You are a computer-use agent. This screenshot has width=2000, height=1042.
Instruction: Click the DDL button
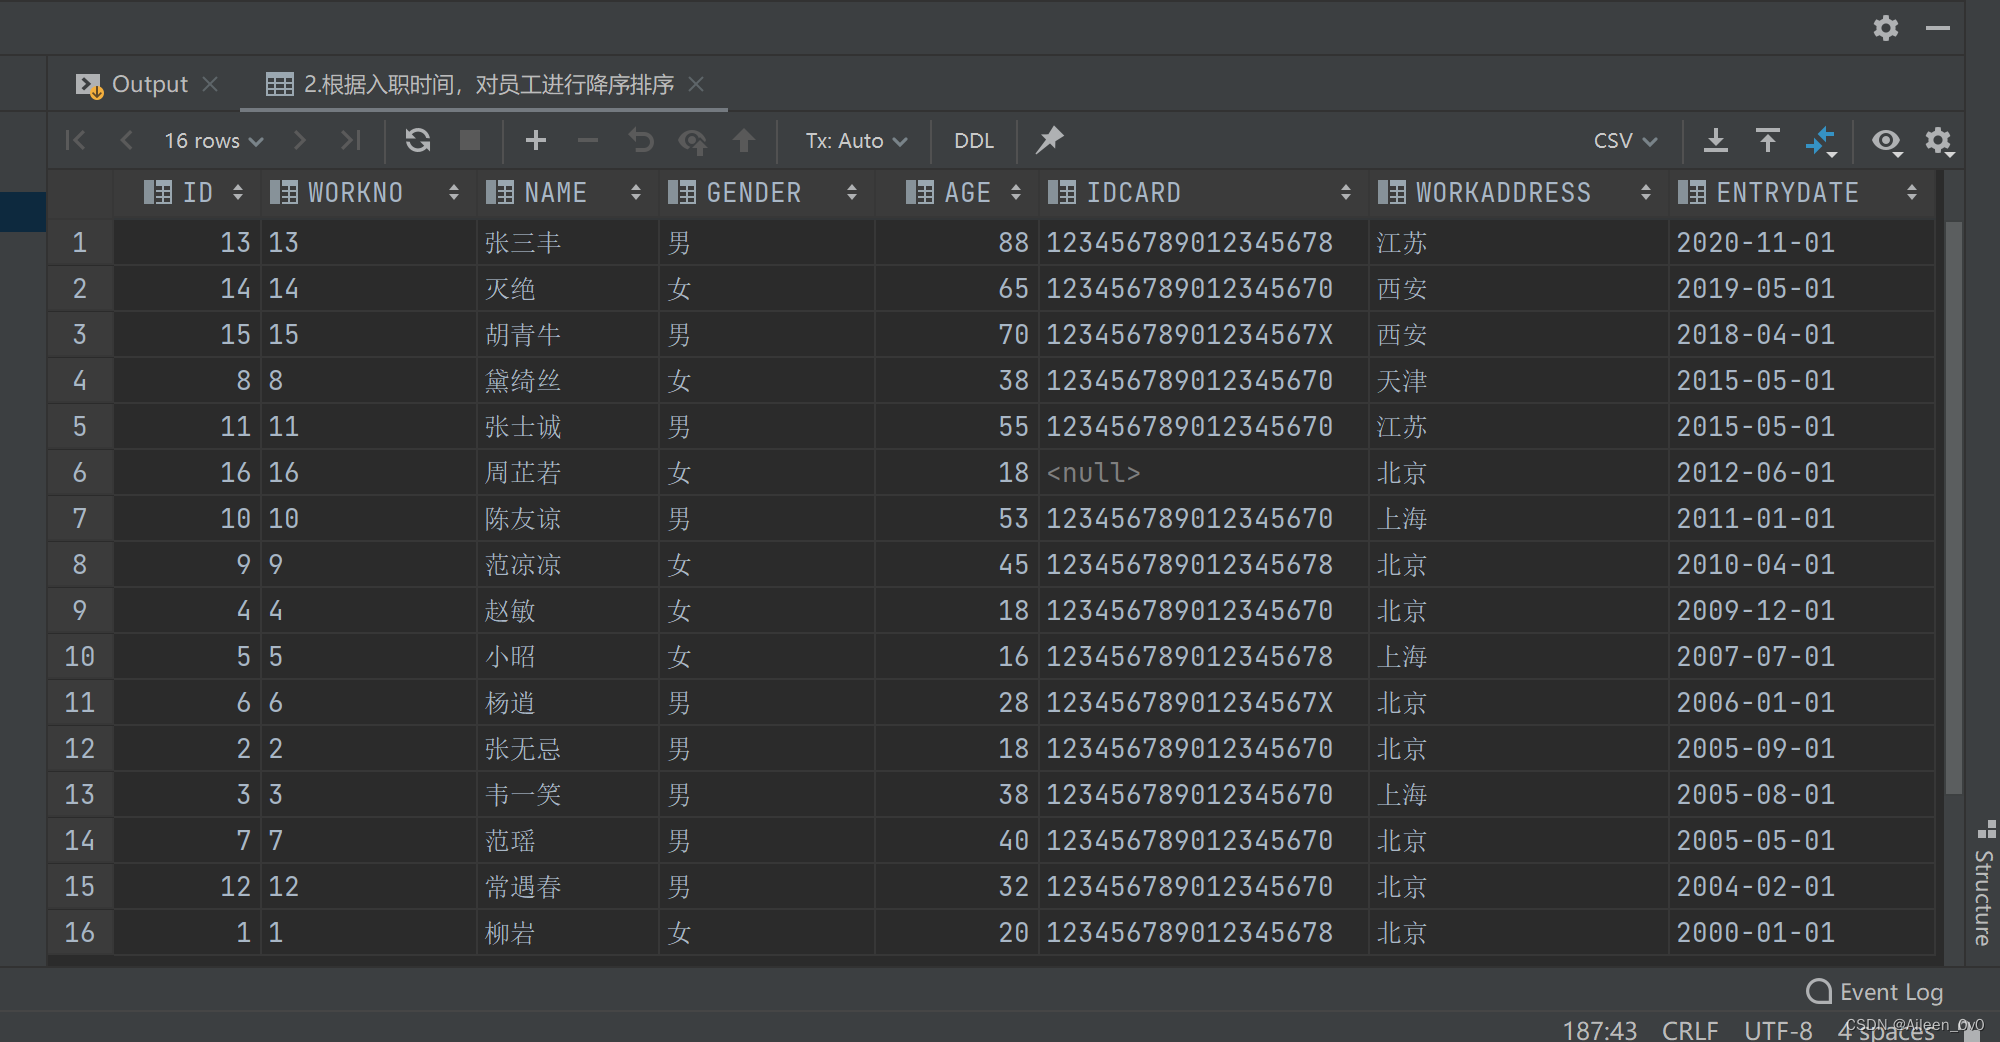point(974,140)
